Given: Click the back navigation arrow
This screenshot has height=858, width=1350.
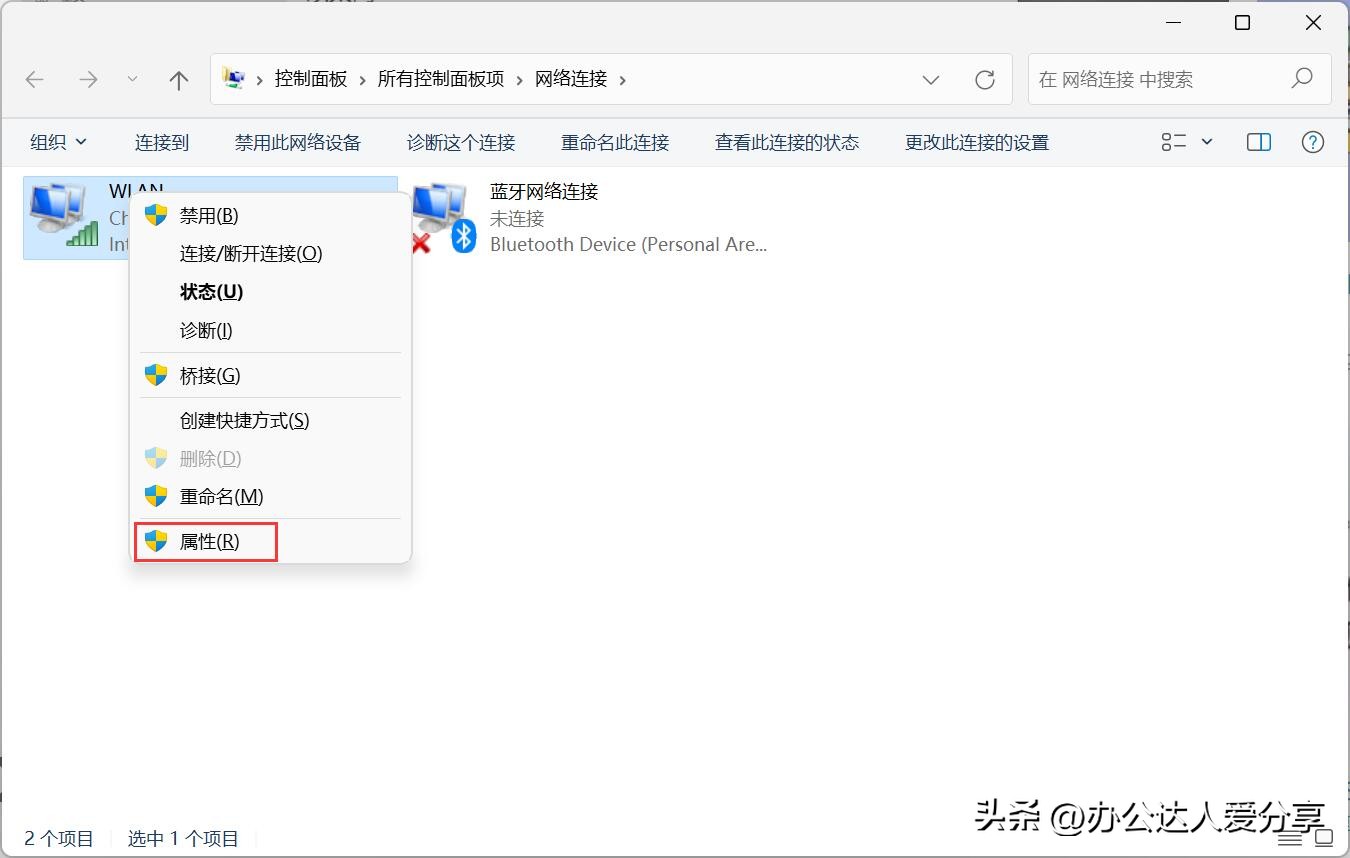Looking at the screenshot, I should click(x=34, y=79).
